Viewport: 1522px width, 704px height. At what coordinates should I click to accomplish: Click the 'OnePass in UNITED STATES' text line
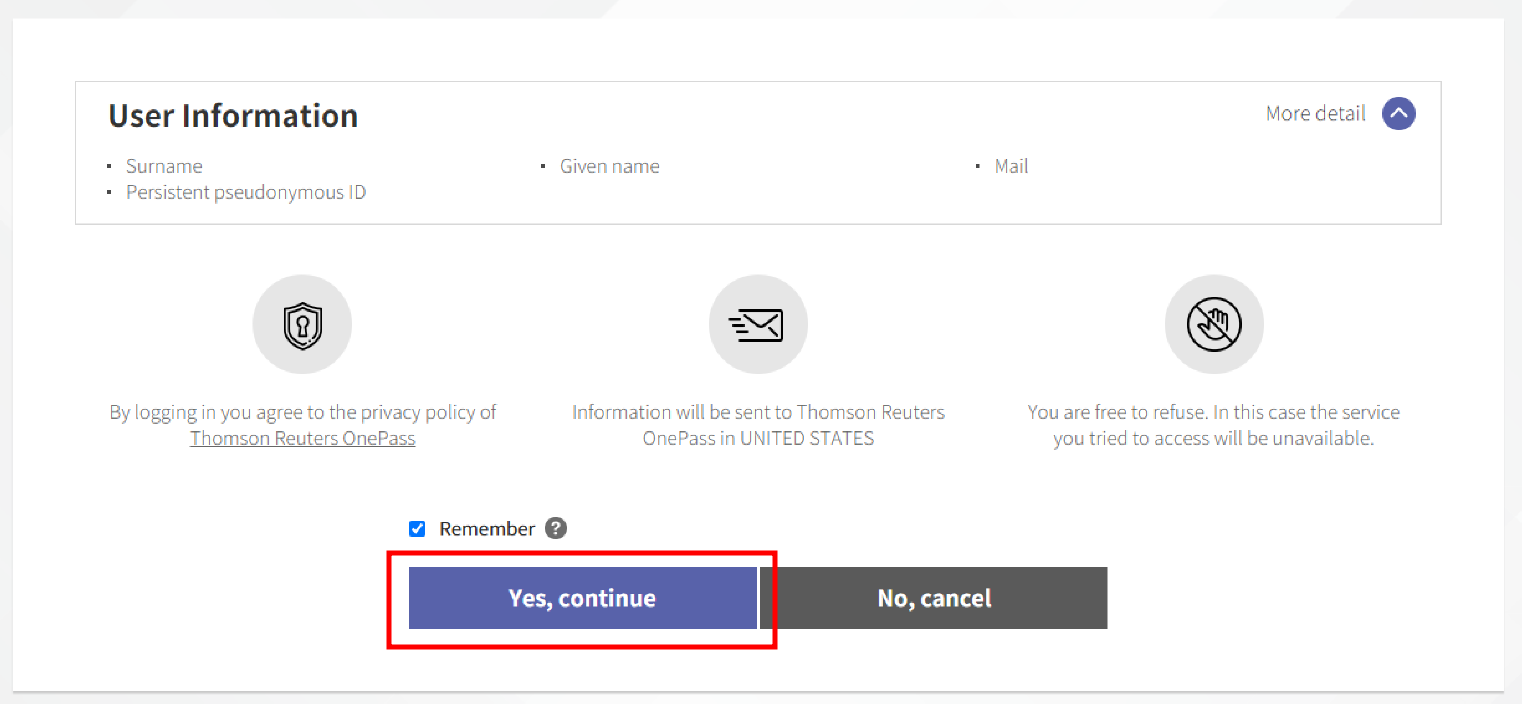758,439
